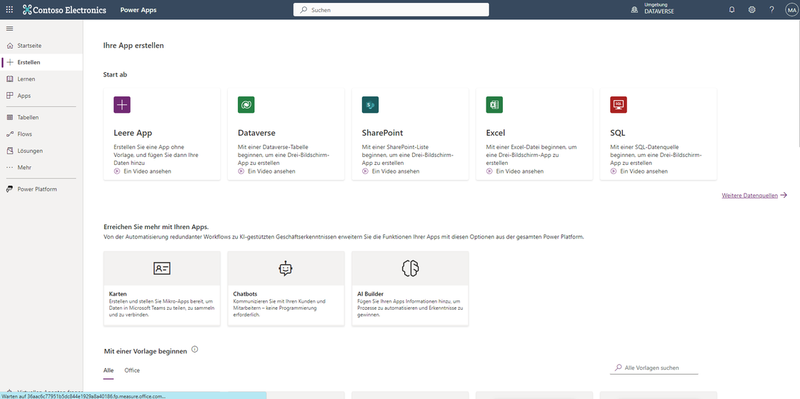The width and height of the screenshot is (800, 399).
Task: Click the Contoso Electronics logo
Action: pos(65,10)
